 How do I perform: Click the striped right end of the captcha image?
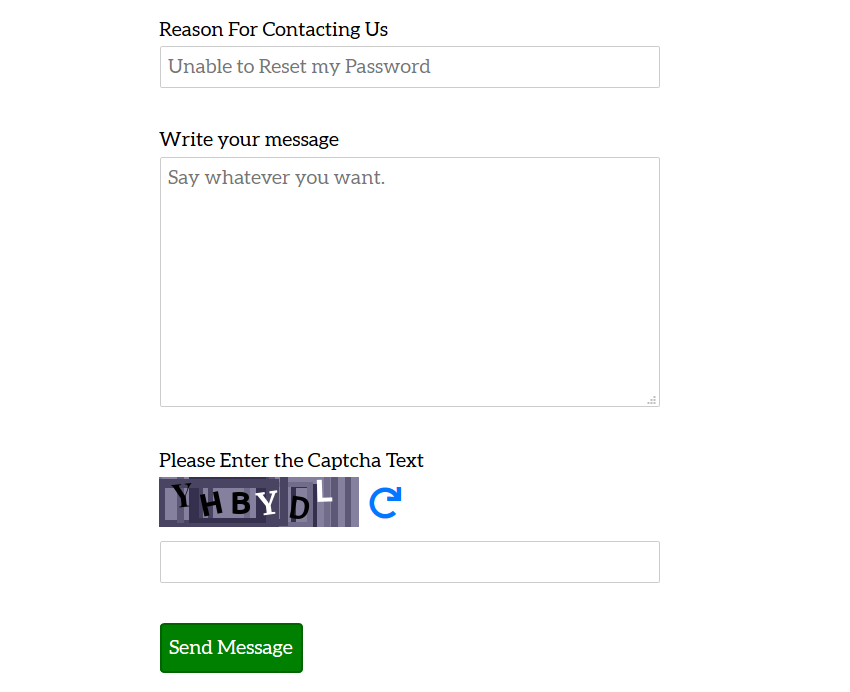345,502
